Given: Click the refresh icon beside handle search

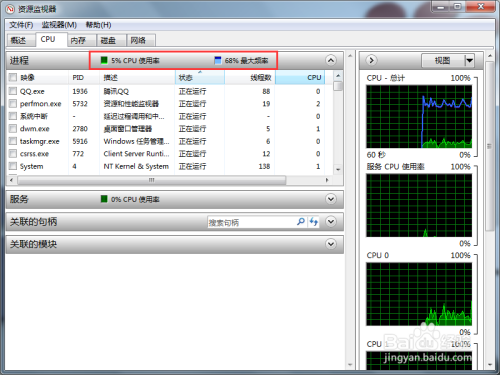Looking at the screenshot, I should pyautogui.click(x=313, y=222).
